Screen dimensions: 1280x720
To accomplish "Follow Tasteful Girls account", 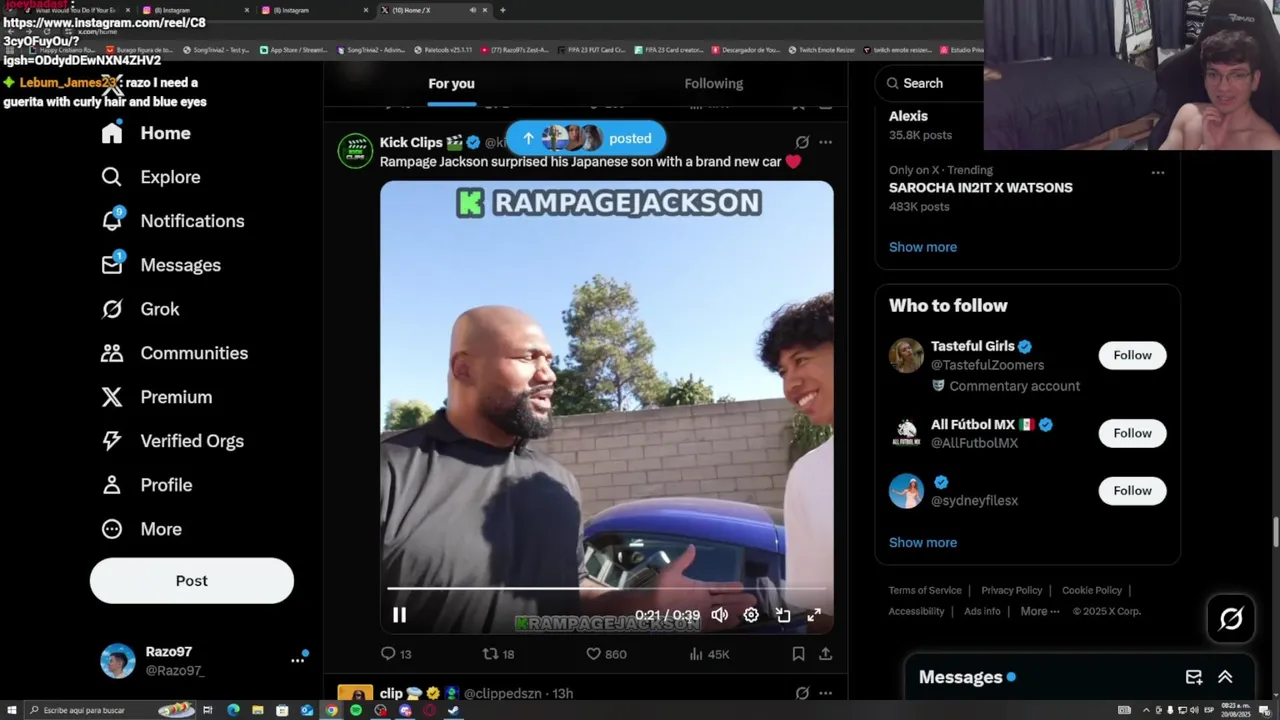I will 1132,355.
